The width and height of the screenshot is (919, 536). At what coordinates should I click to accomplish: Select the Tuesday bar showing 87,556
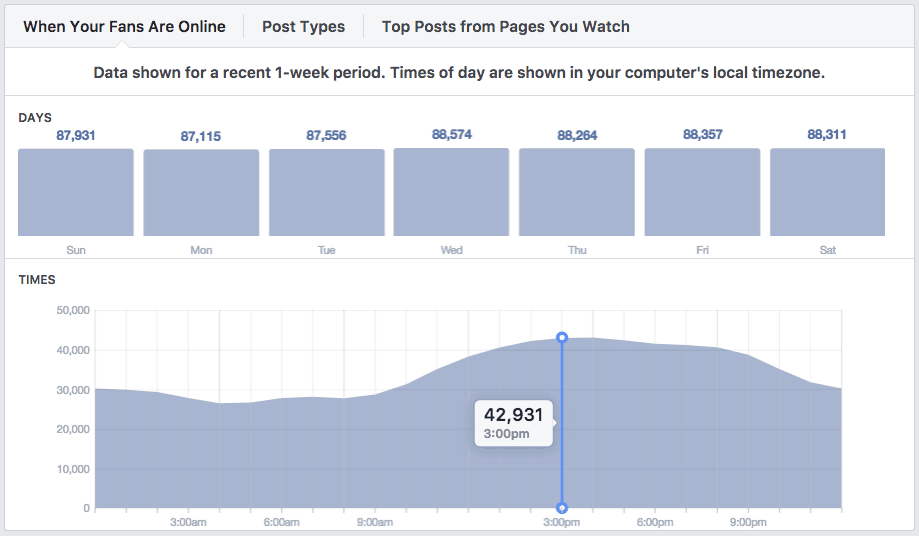326,192
